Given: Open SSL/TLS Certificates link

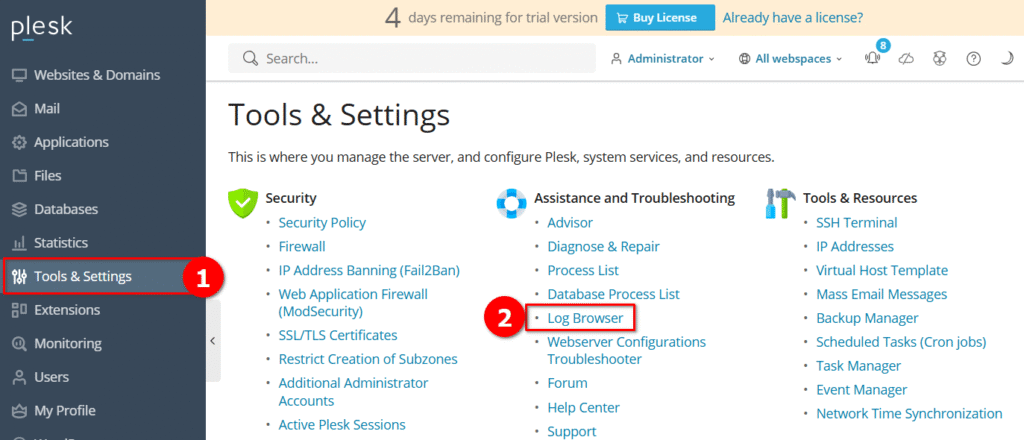Looking at the screenshot, I should pyautogui.click(x=338, y=336).
